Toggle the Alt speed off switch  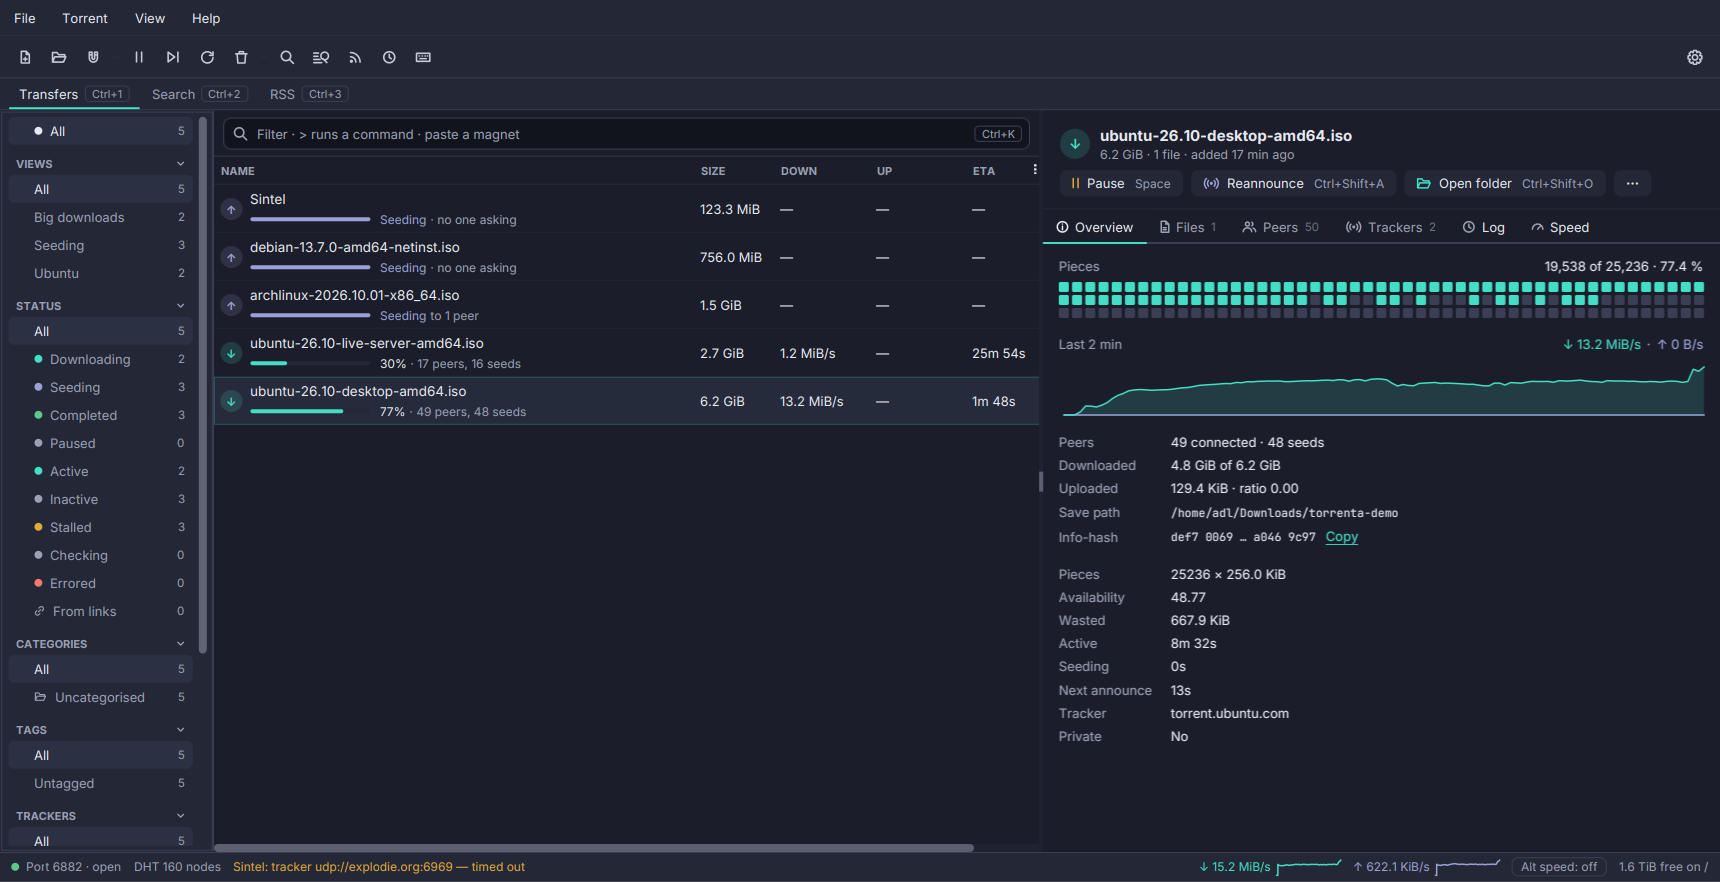1559,867
